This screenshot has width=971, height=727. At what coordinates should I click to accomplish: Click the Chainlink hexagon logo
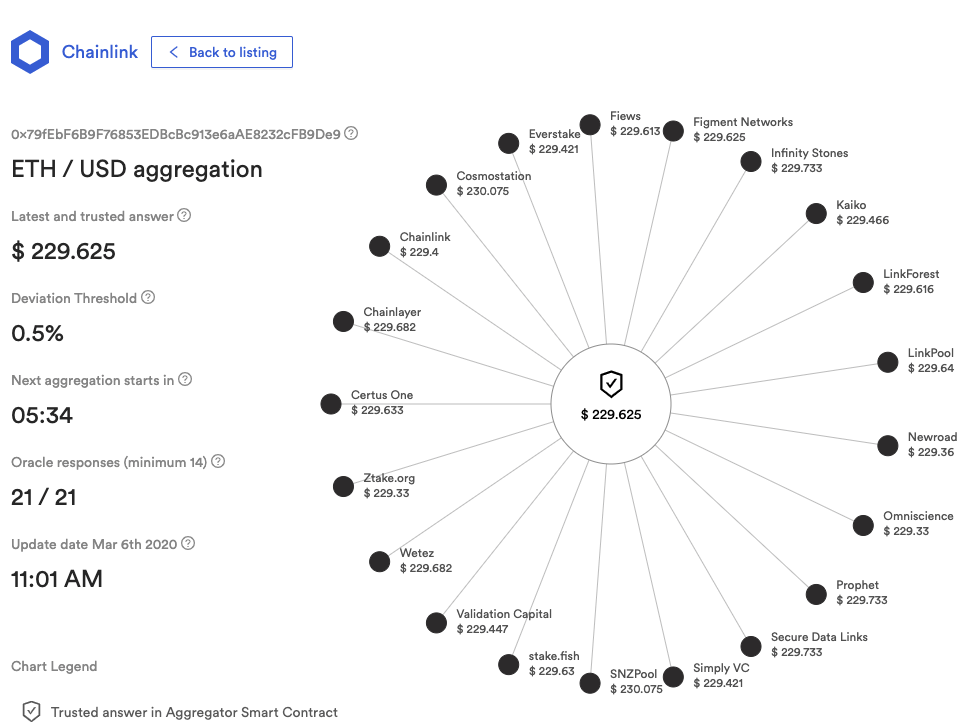tap(30, 52)
